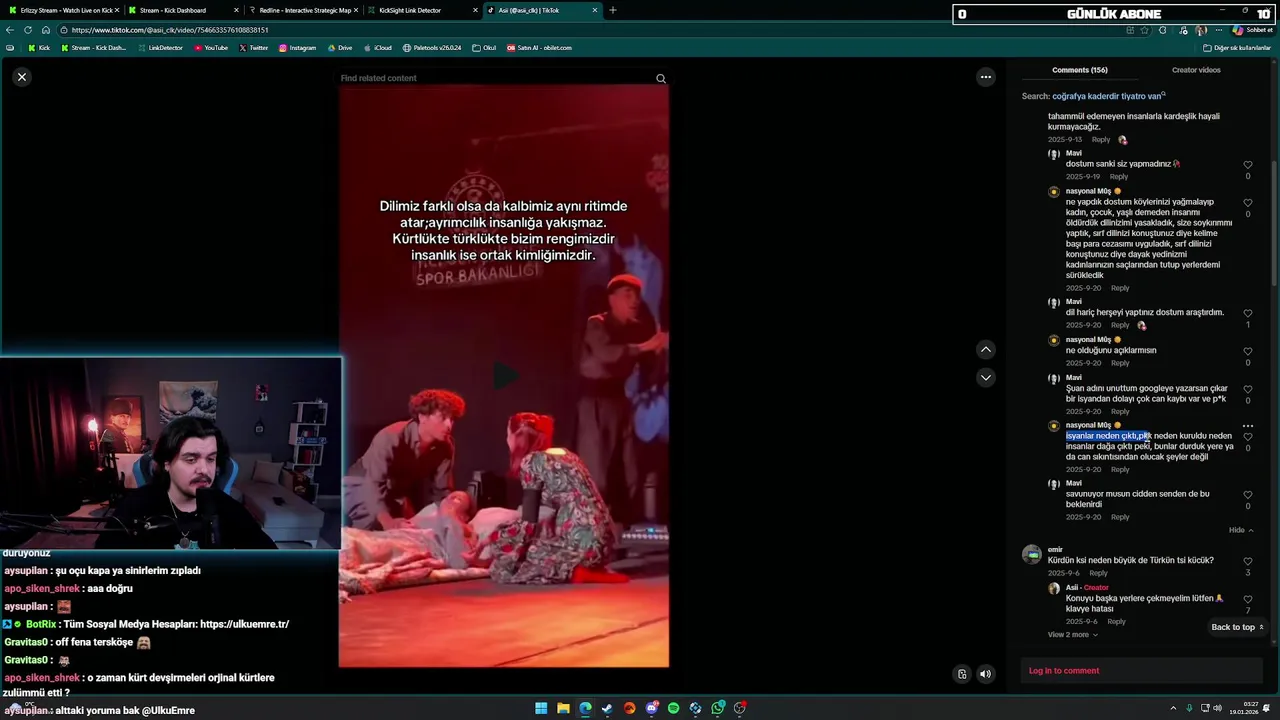1280x720 pixels.
Task: Like the comment starting 'Şuan adını unuttum'
Action: pyautogui.click(x=1248, y=389)
